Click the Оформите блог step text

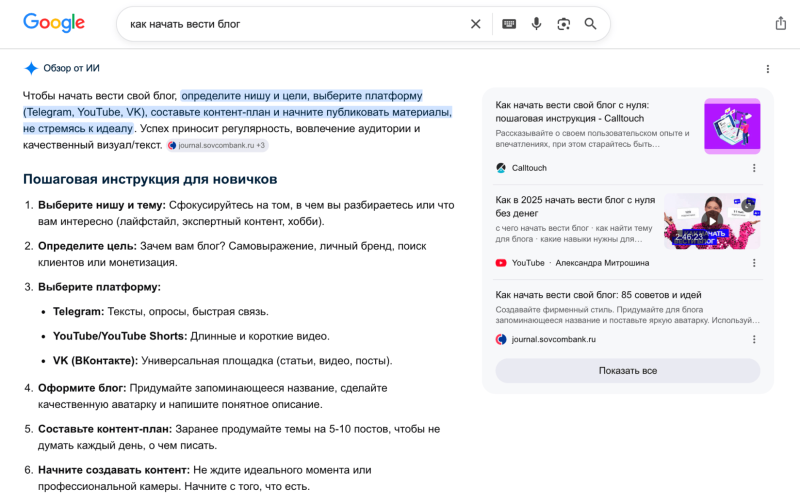[x=213, y=396]
